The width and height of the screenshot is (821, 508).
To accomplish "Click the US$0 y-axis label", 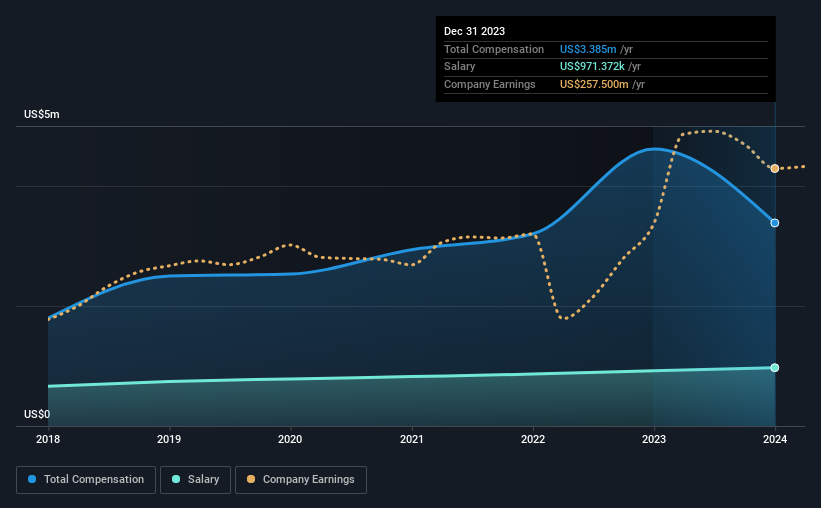I will [x=37, y=414].
